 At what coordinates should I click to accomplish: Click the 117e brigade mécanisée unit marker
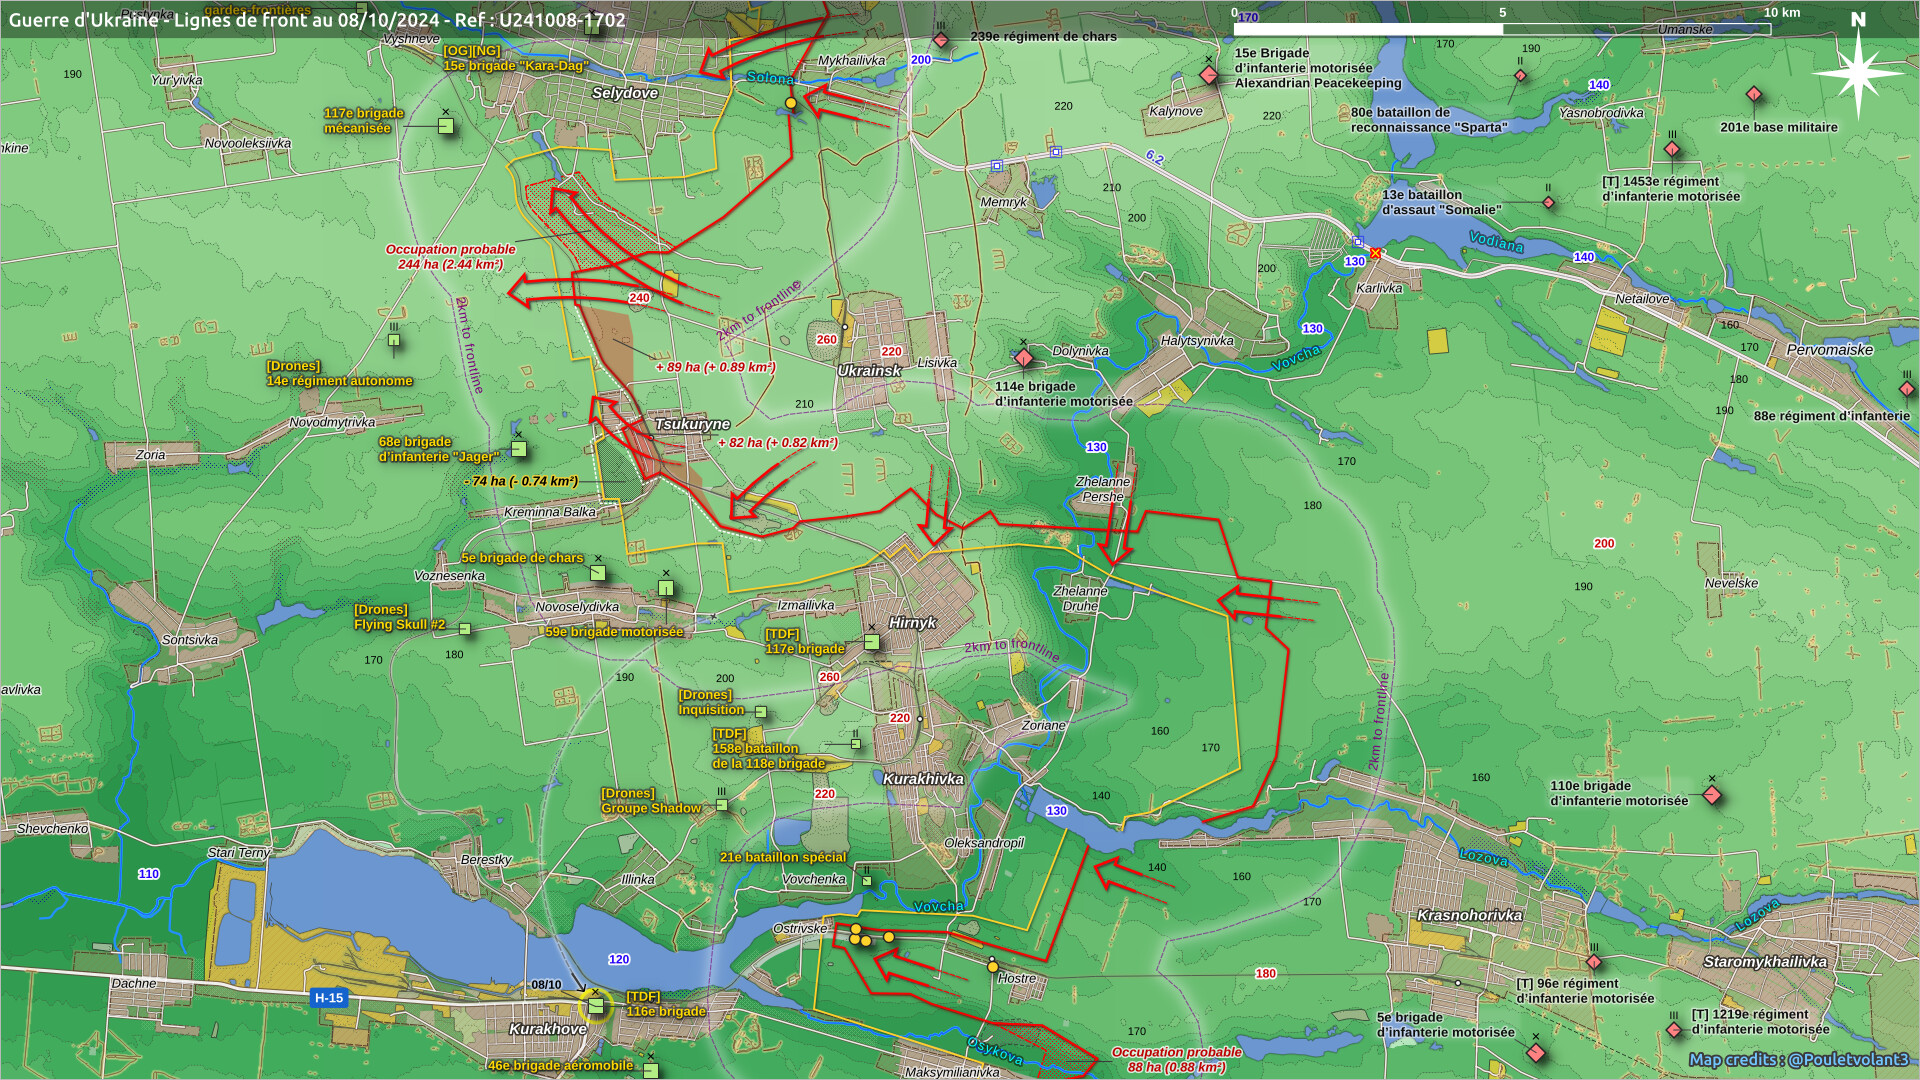tap(446, 126)
